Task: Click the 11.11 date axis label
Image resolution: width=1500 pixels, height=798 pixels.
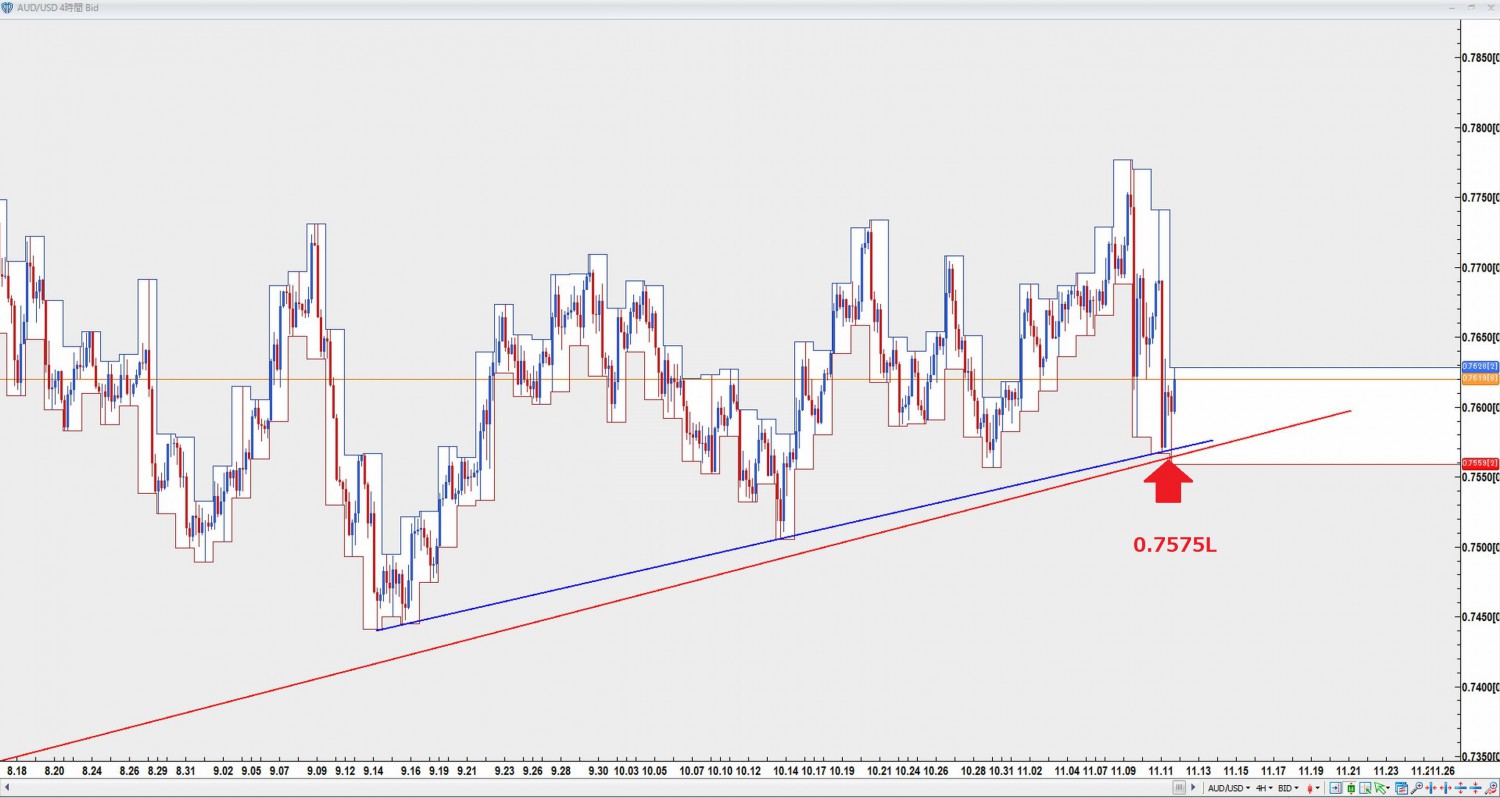Action: tap(1160, 771)
